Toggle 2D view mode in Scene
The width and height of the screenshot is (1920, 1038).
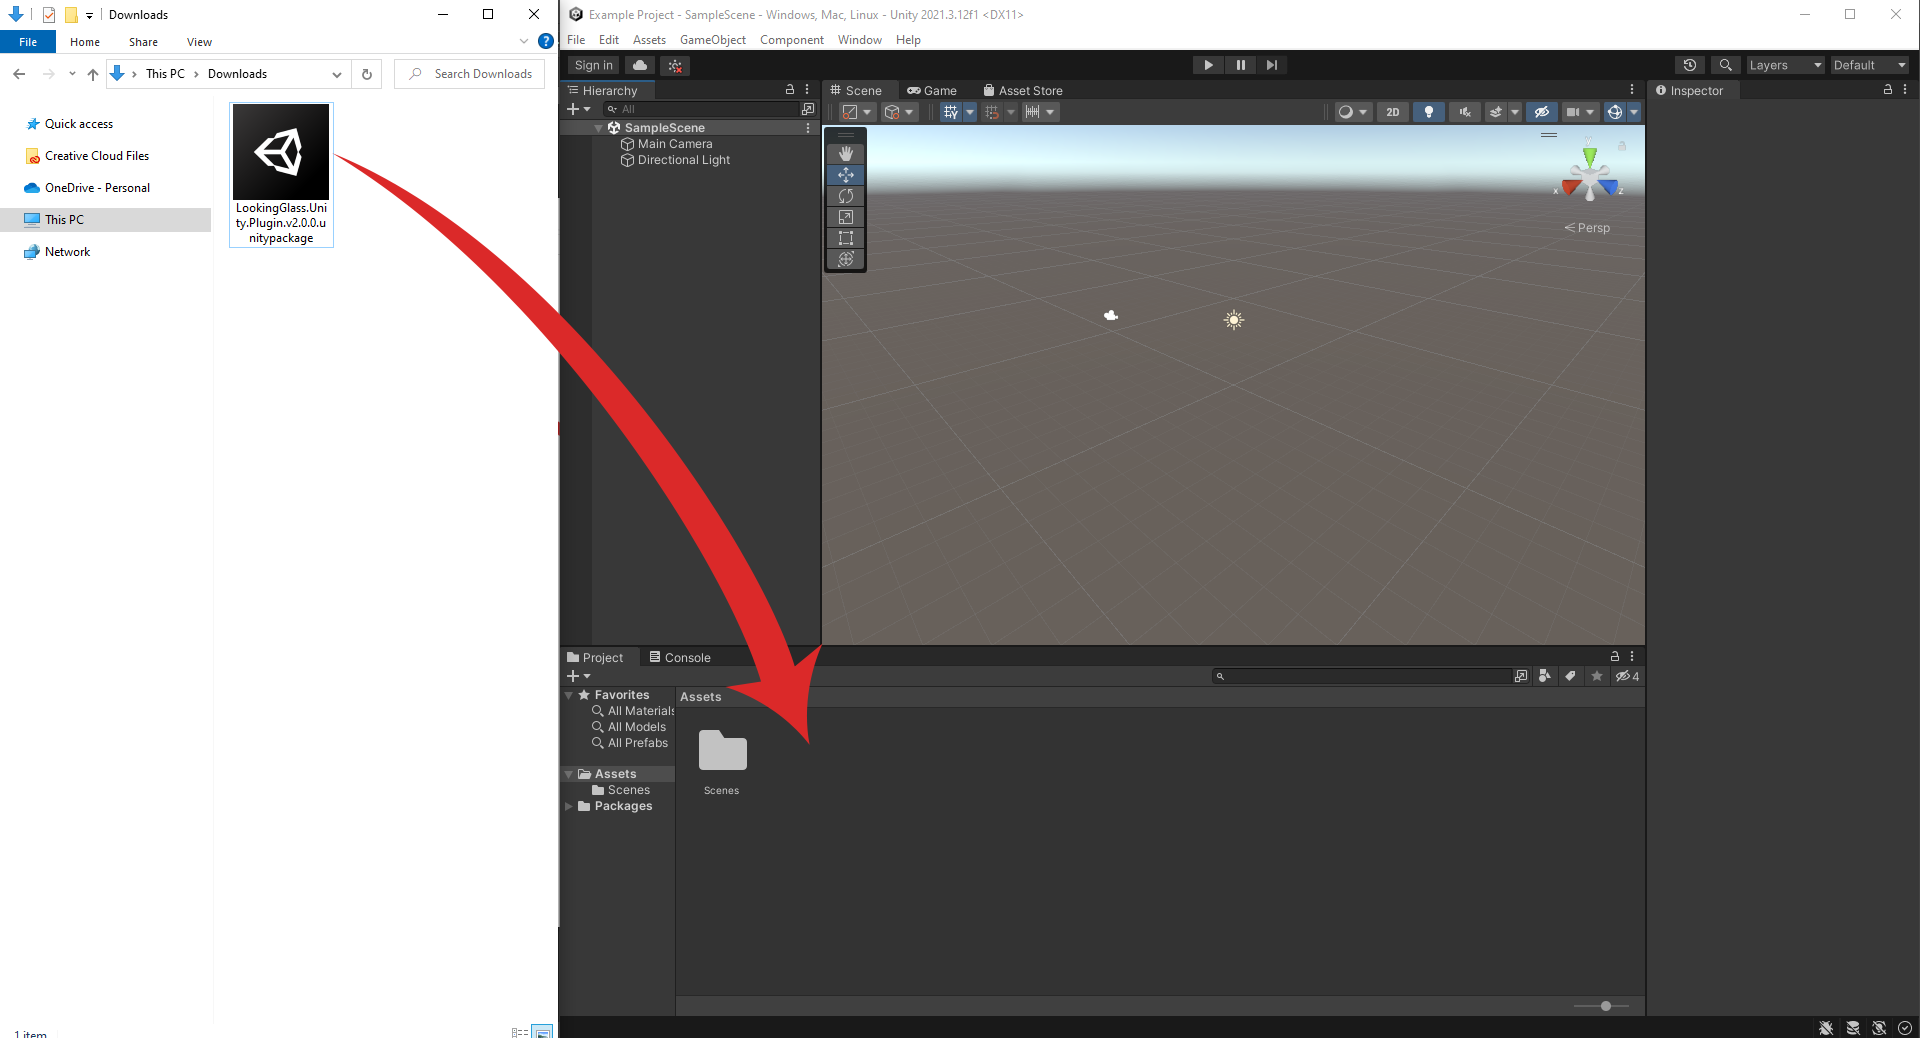coord(1392,112)
